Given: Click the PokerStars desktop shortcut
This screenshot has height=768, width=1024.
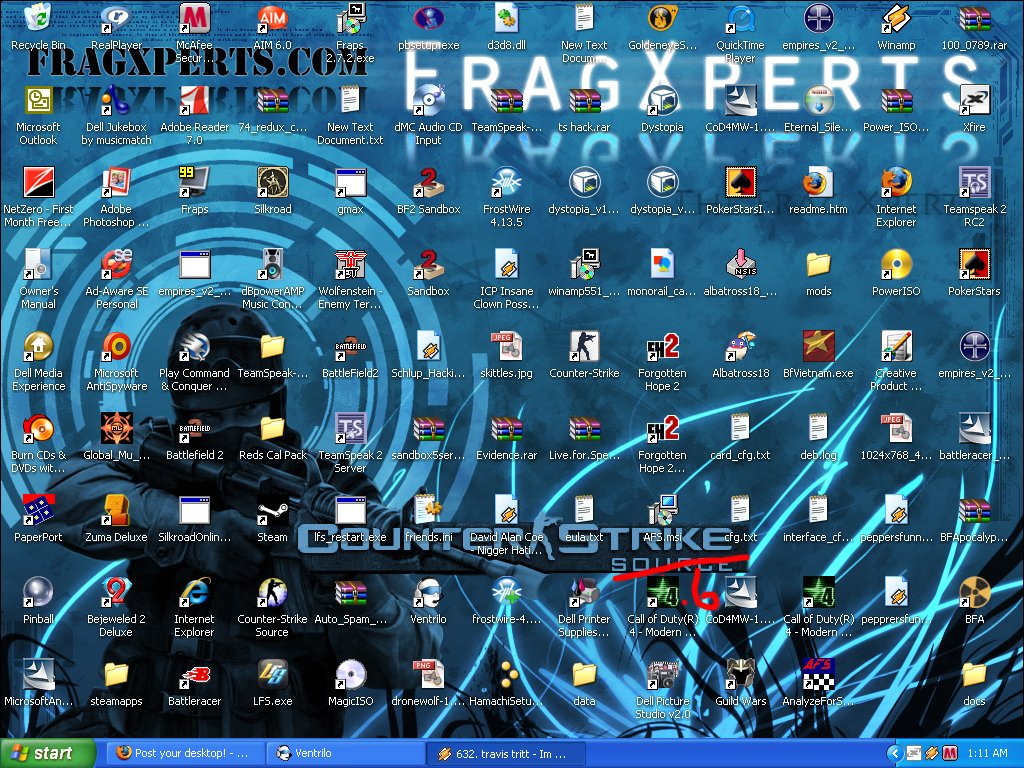Looking at the screenshot, I should coord(974,264).
